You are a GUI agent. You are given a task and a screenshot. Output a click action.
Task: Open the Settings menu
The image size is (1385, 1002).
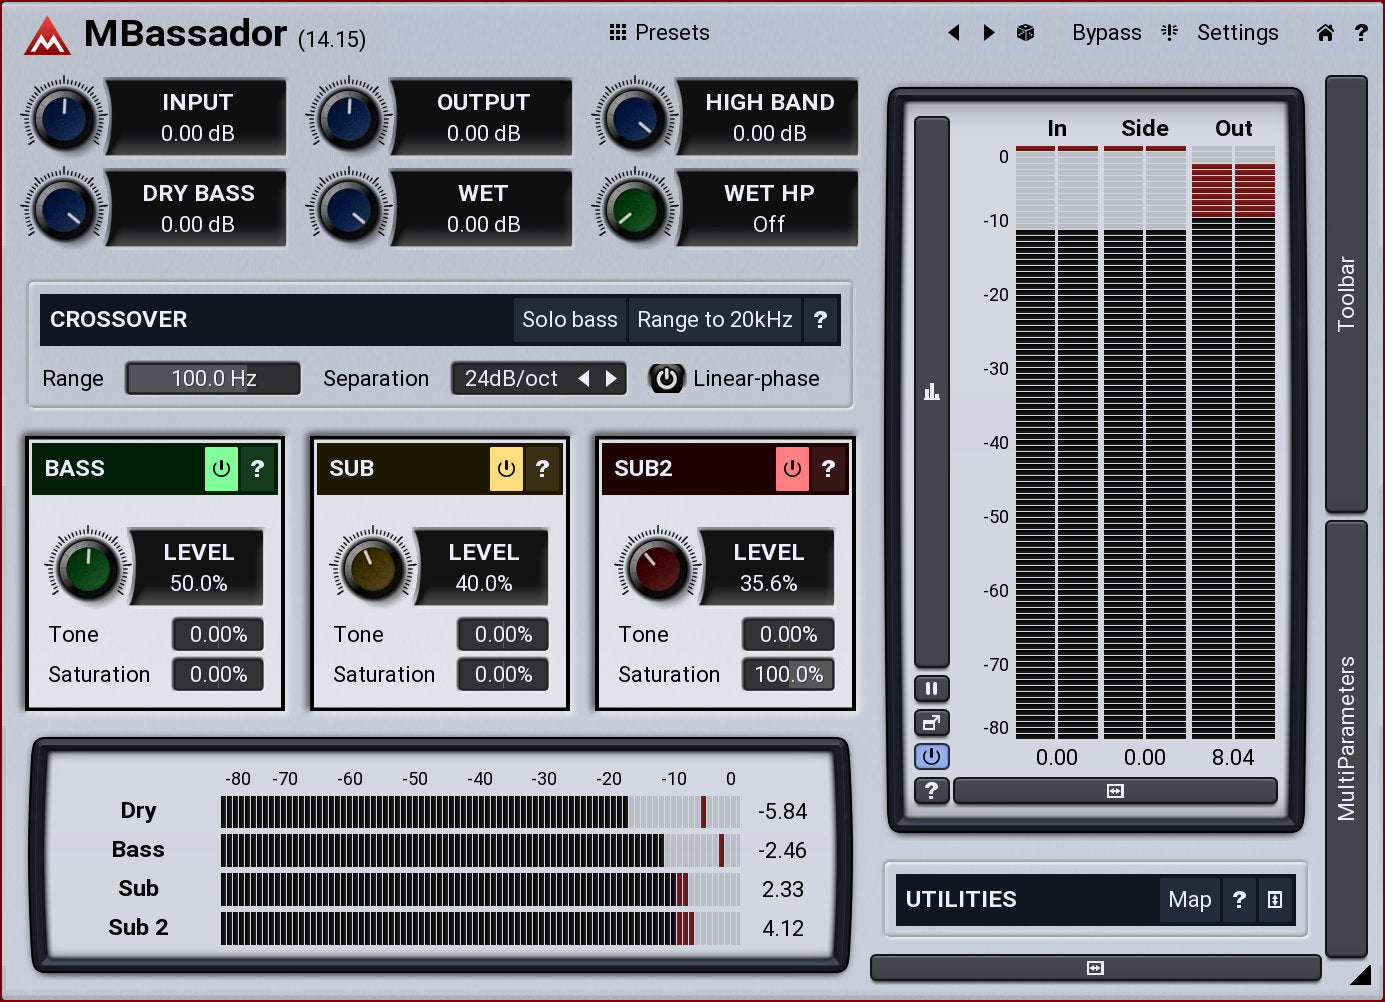(1237, 33)
